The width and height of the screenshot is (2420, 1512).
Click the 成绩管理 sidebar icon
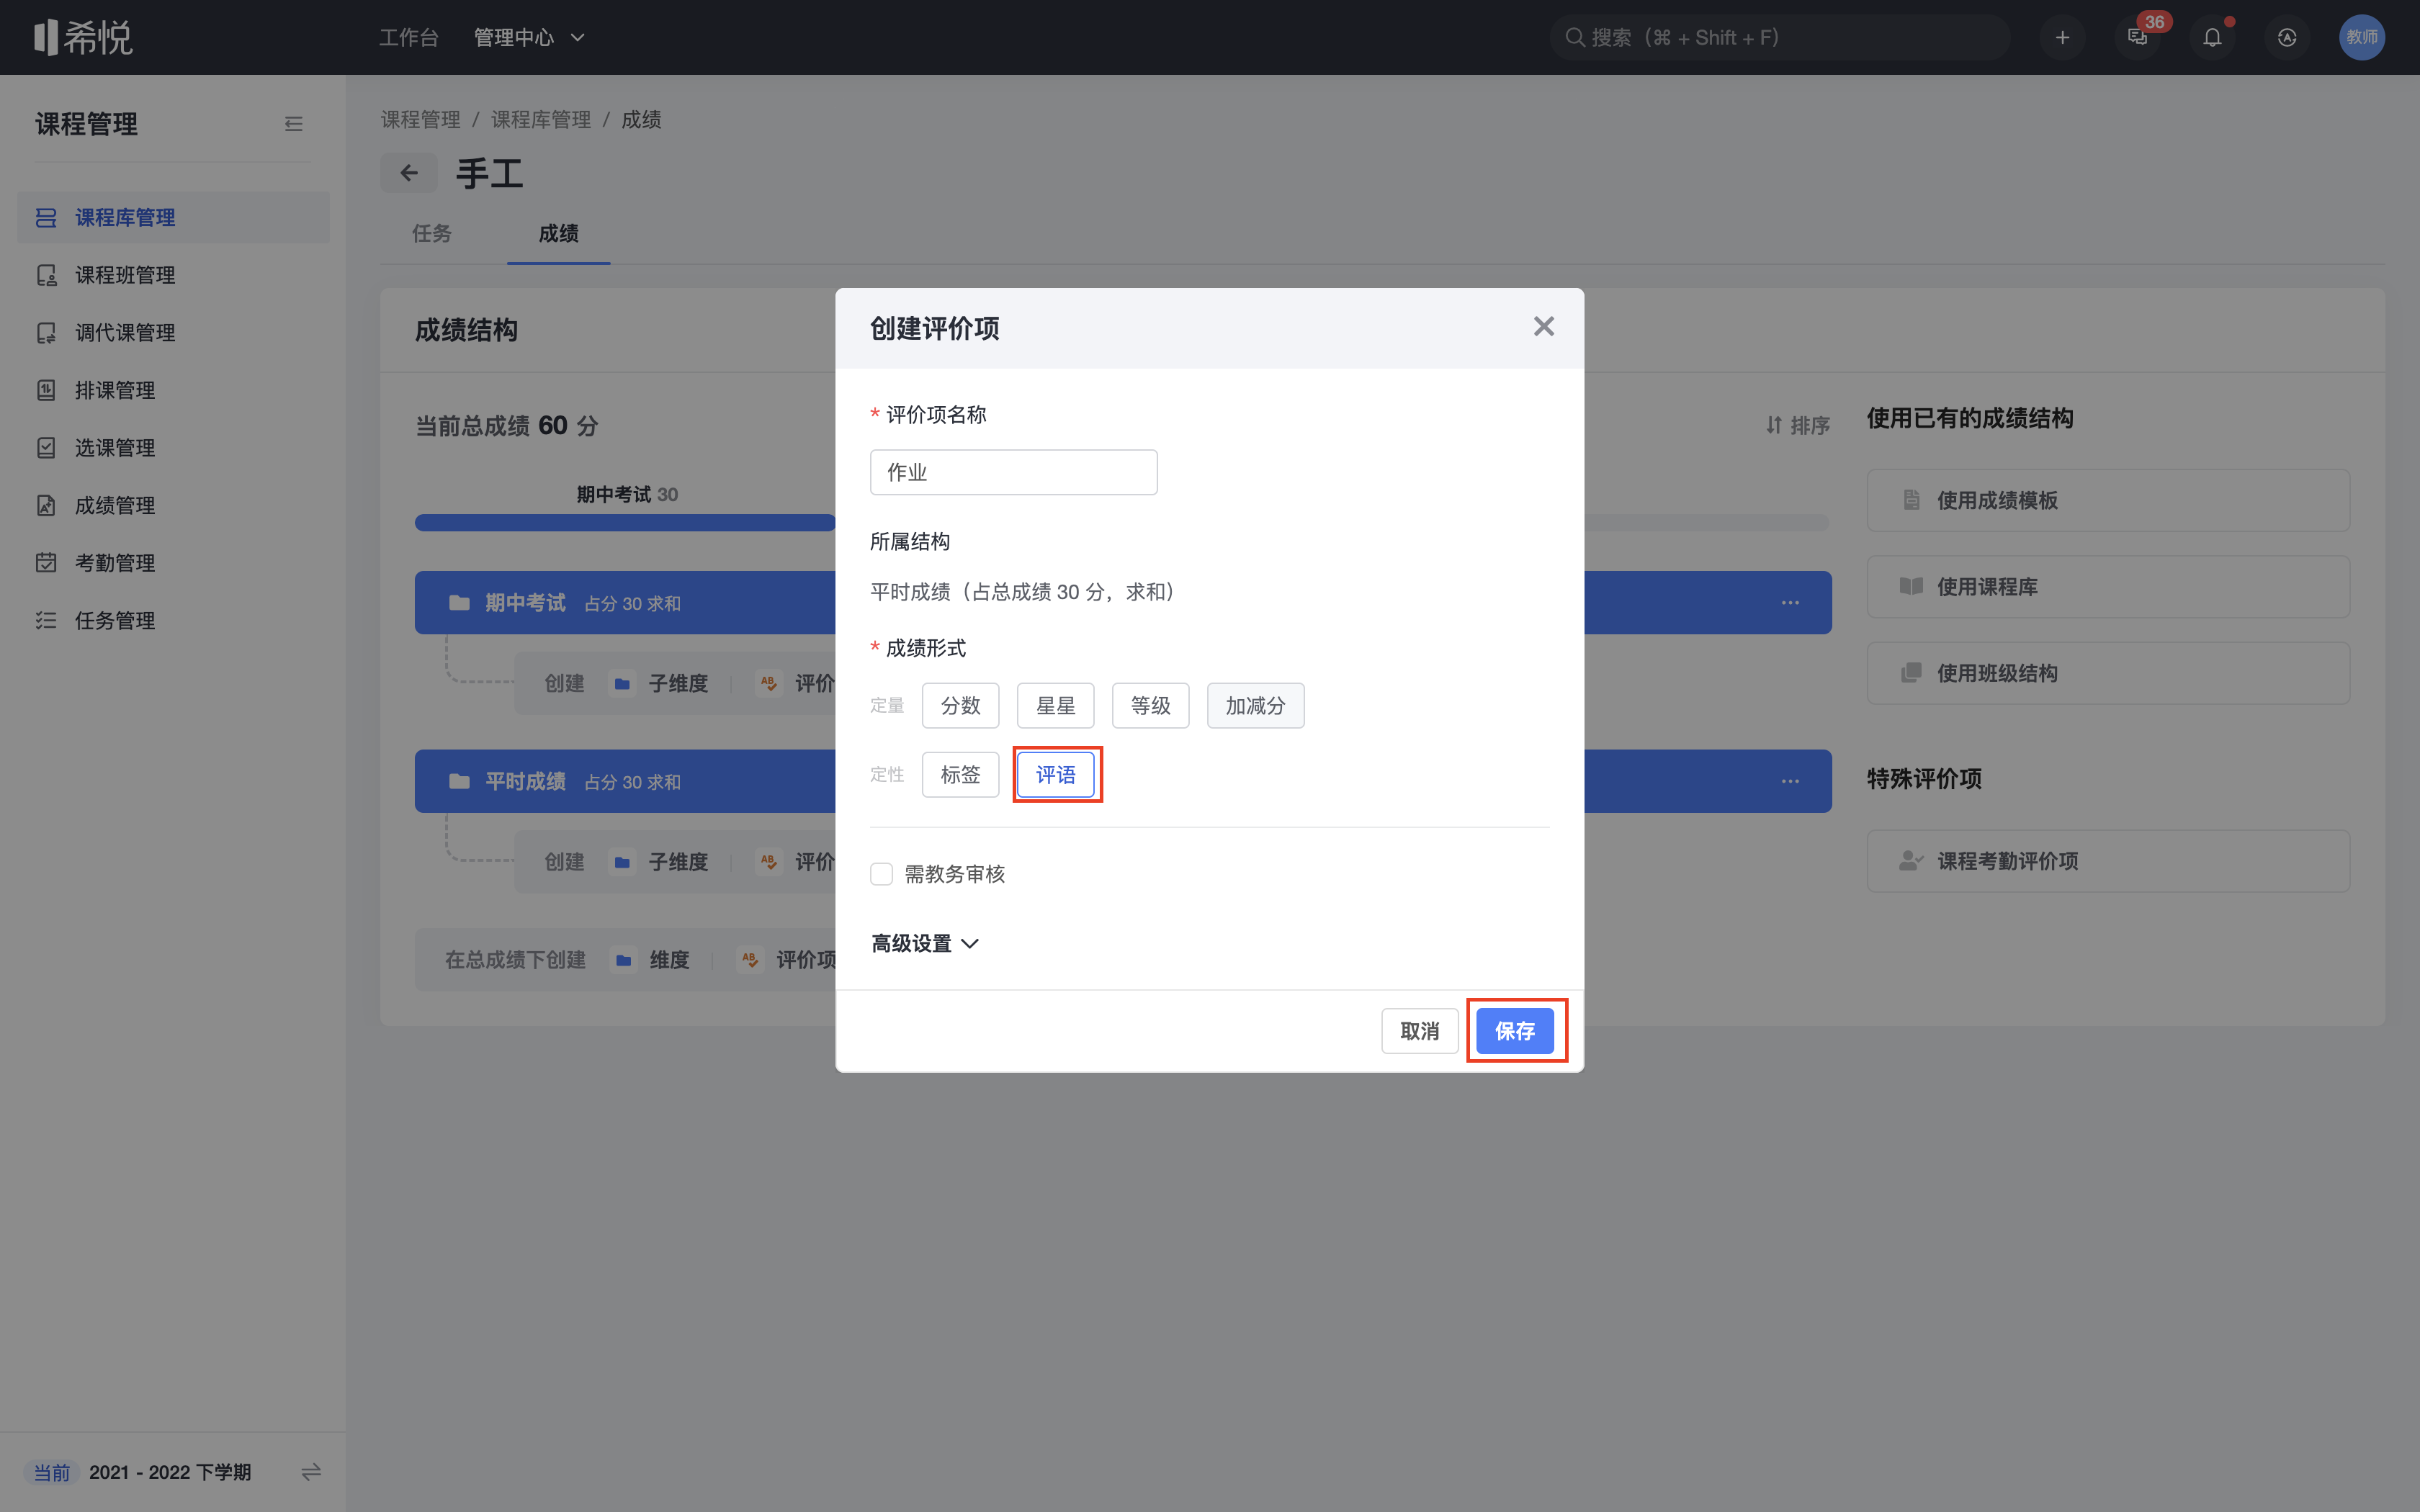pos(46,505)
